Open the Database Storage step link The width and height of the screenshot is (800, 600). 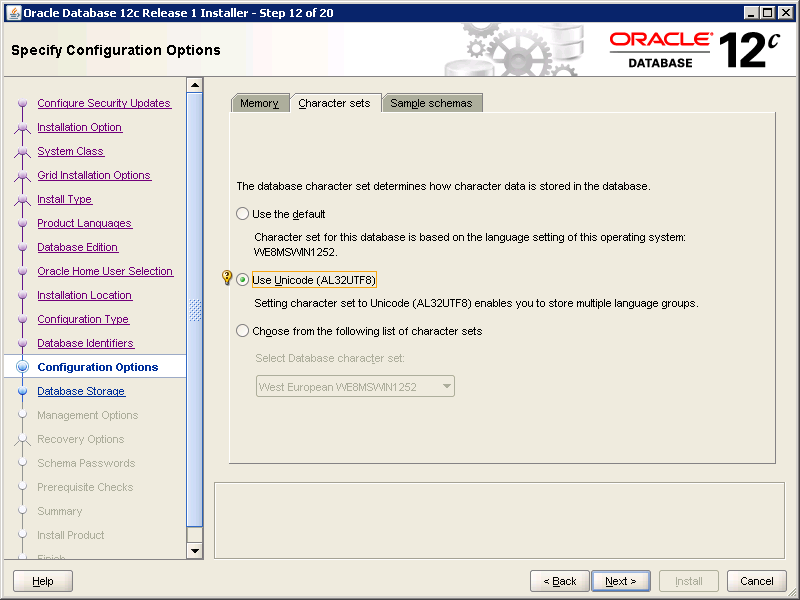(x=81, y=391)
